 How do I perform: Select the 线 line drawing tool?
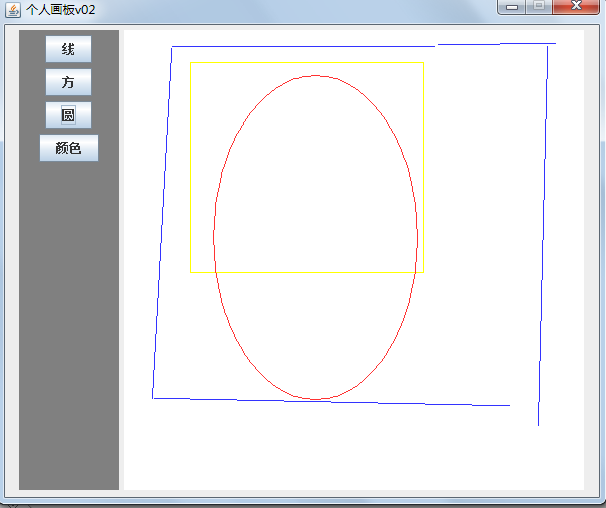(x=68, y=49)
